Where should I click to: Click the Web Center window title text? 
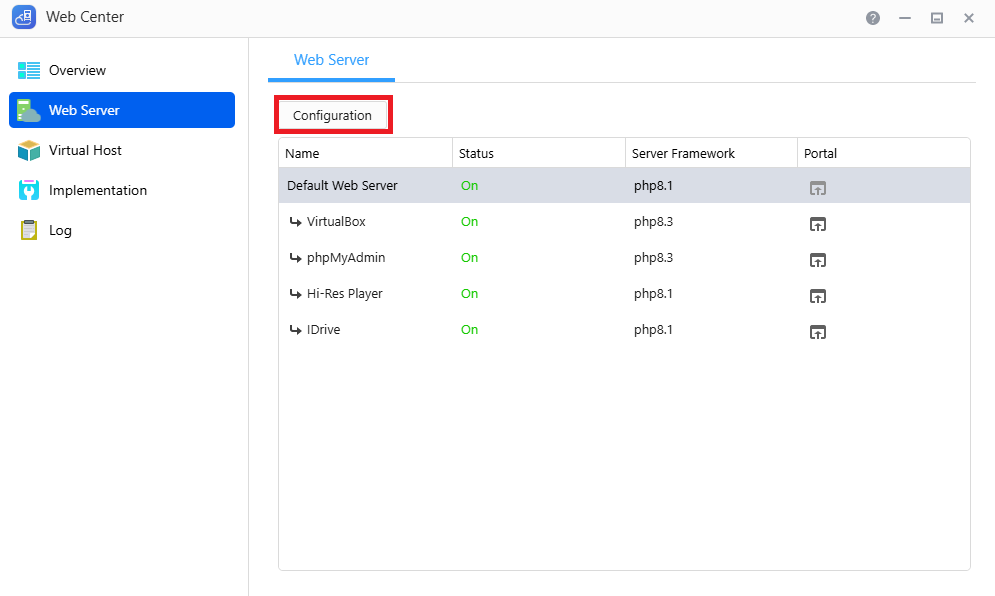(85, 17)
